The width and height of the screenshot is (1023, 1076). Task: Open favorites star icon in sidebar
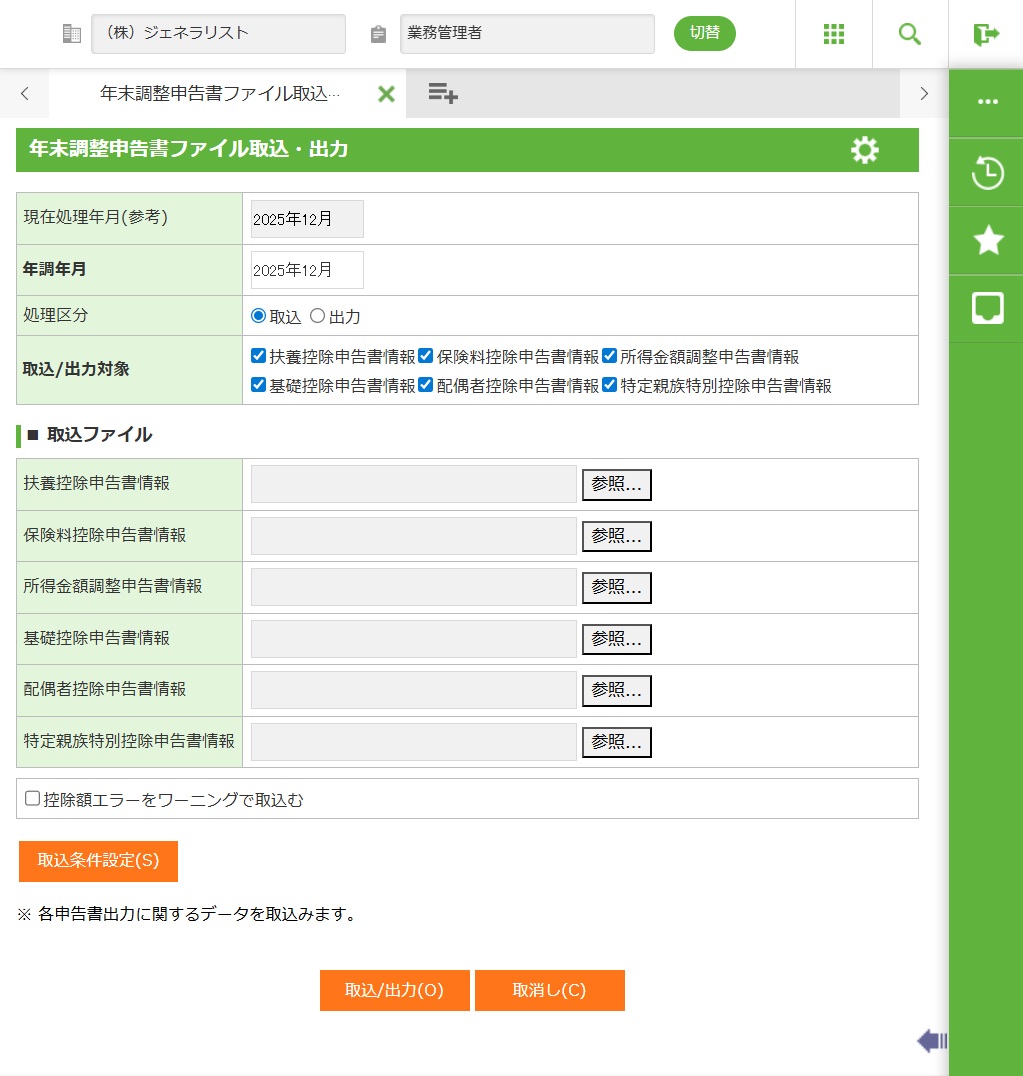coord(987,241)
